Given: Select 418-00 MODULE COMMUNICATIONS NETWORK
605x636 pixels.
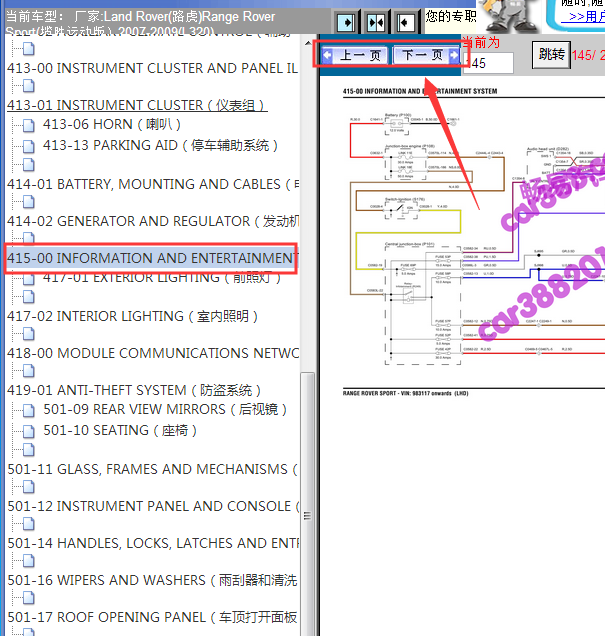Looking at the screenshot, I should 153,353.
